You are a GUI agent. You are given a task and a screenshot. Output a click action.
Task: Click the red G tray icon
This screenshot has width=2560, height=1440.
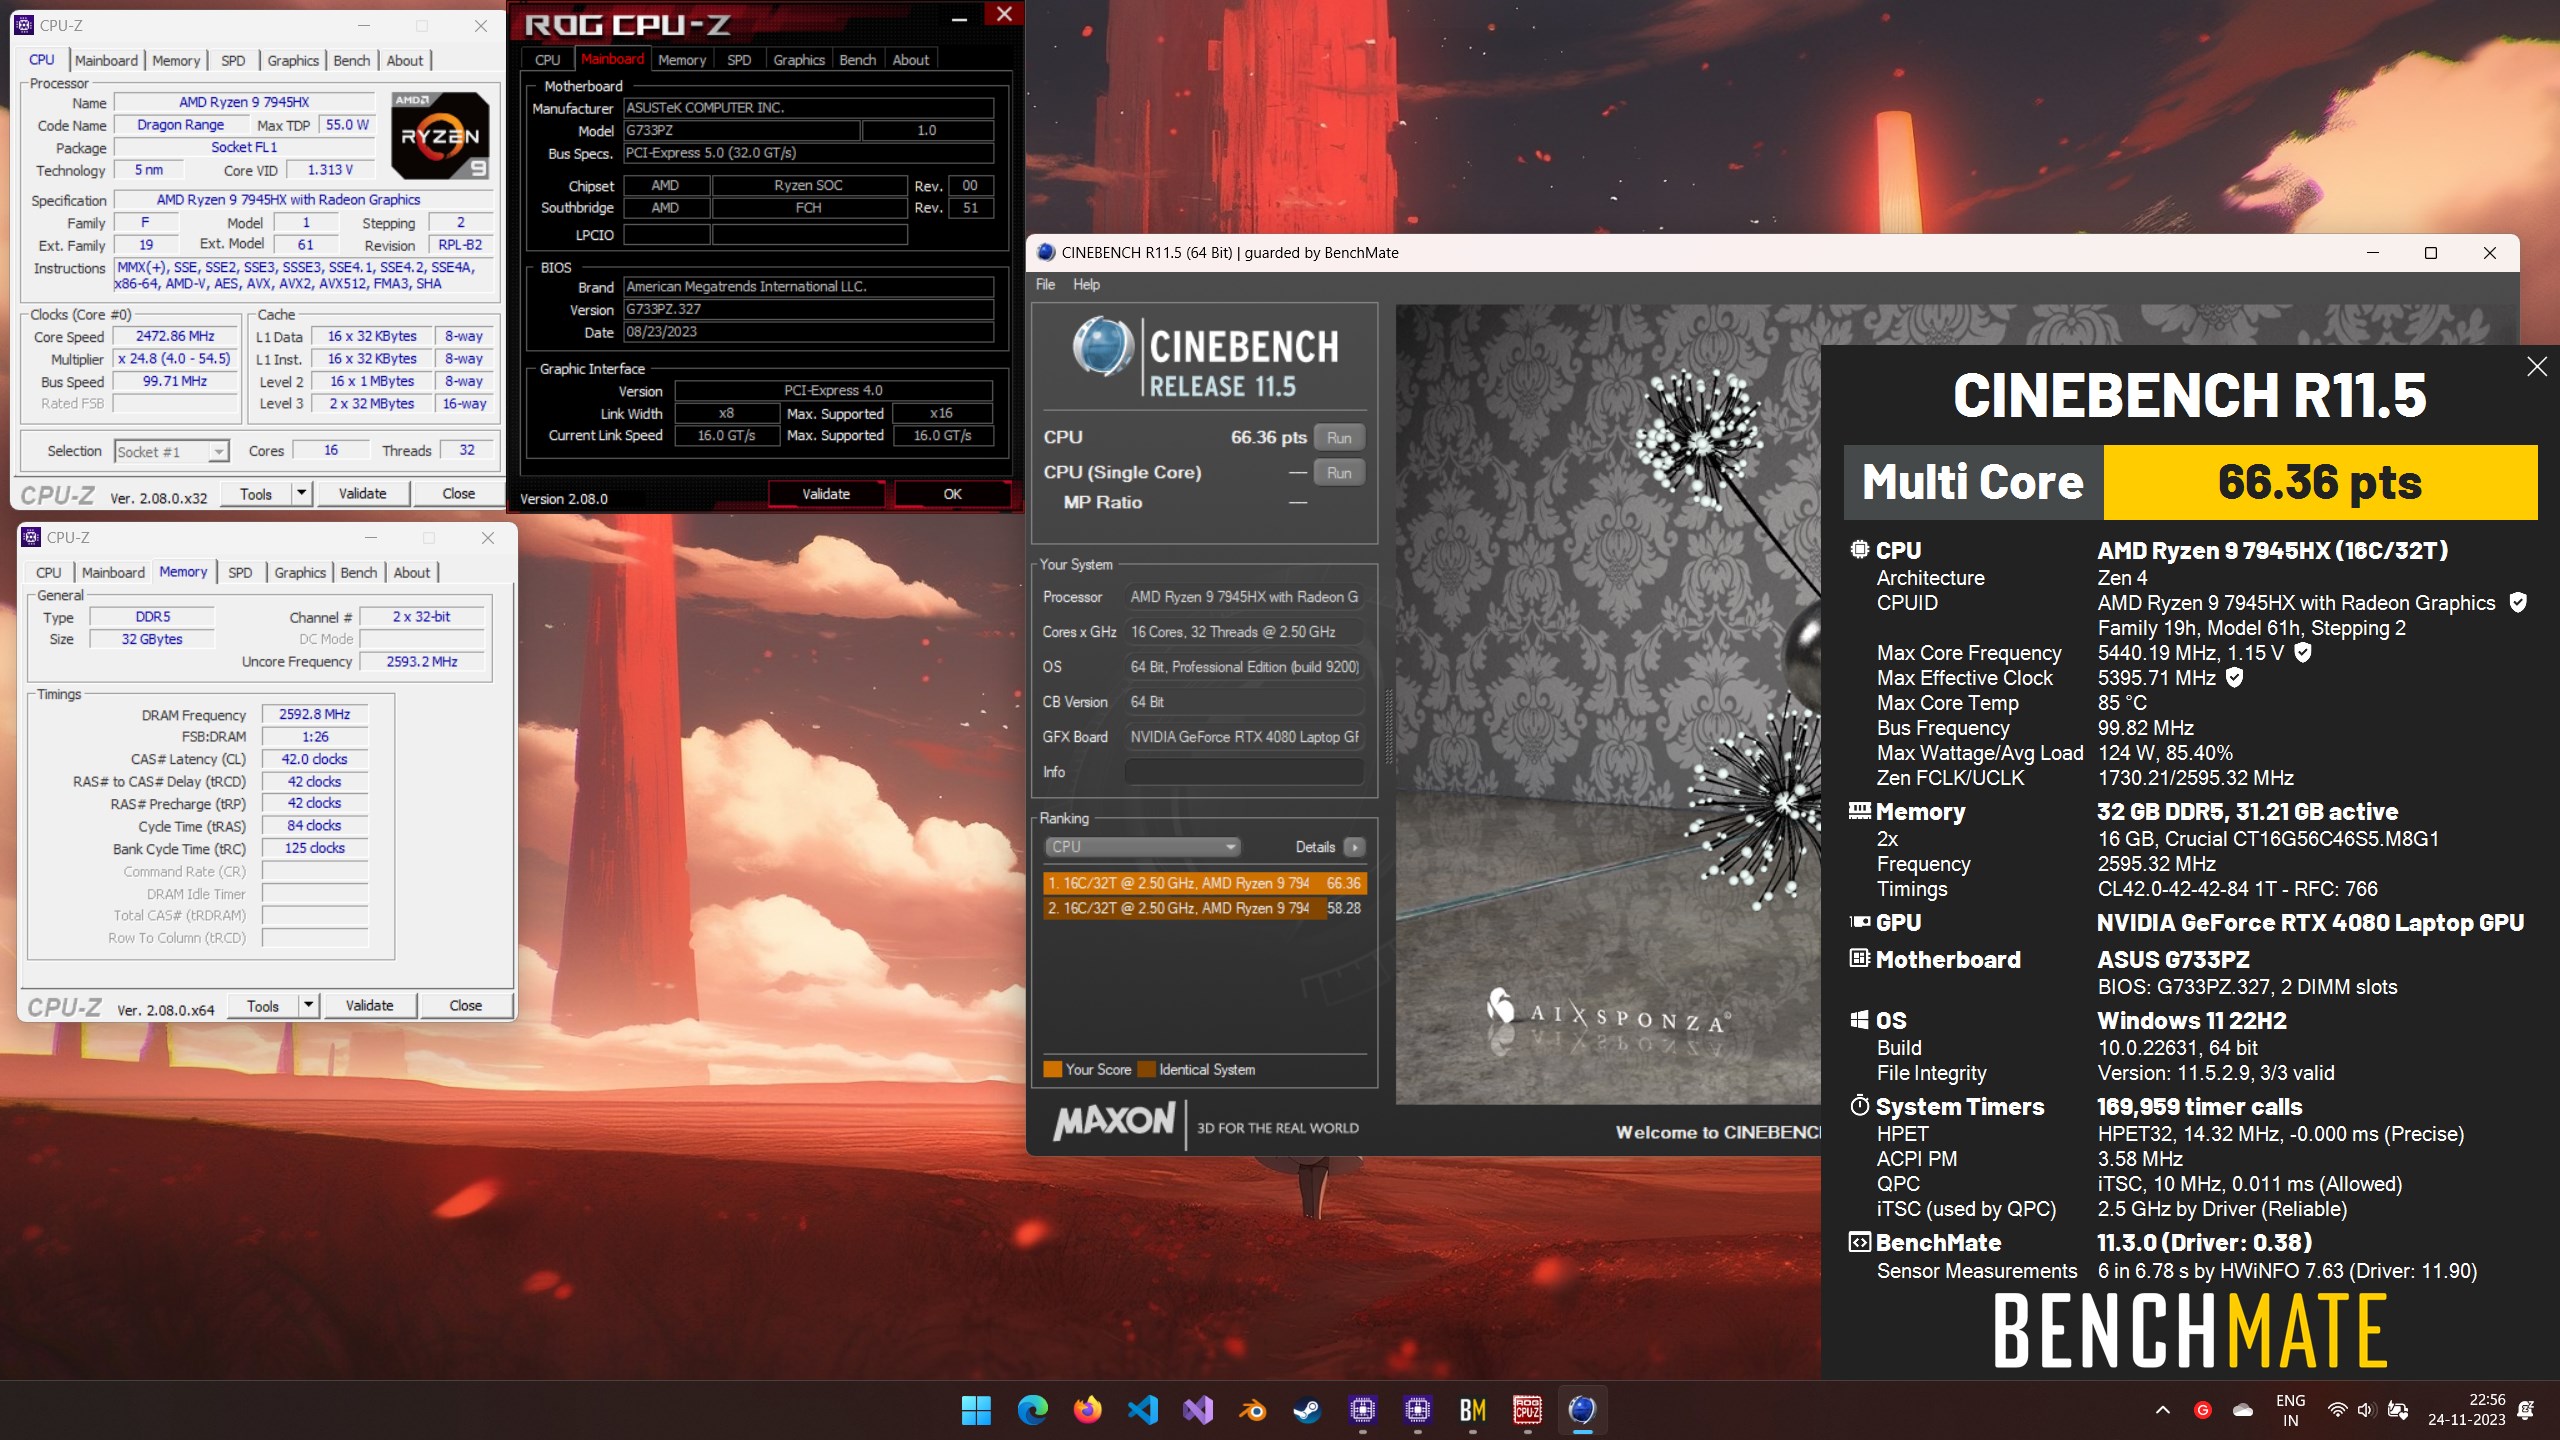tap(2202, 1410)
